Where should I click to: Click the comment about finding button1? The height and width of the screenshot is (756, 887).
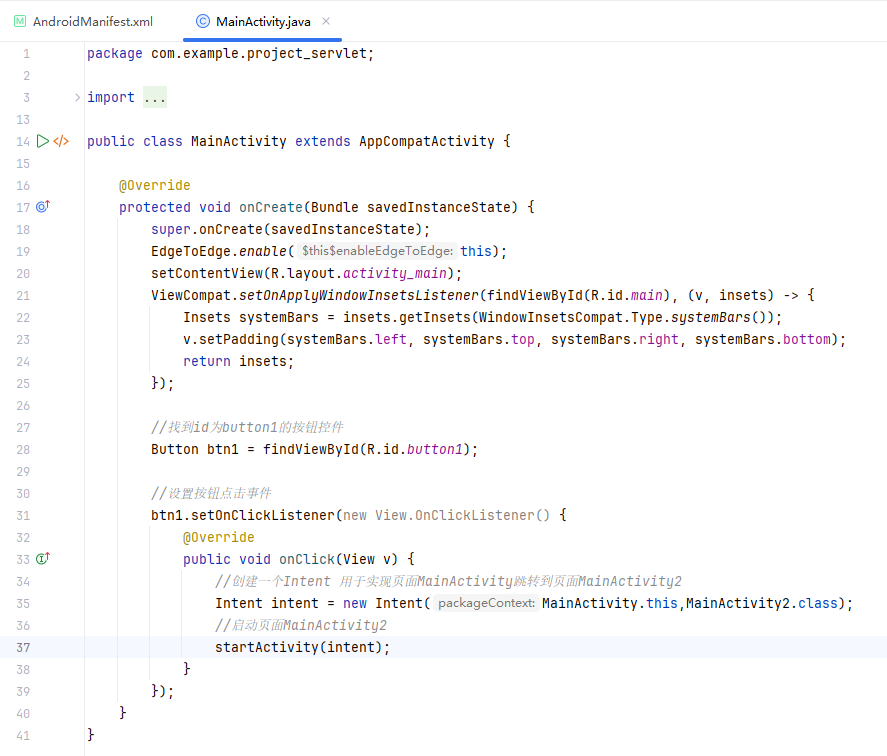pos(247,427)
